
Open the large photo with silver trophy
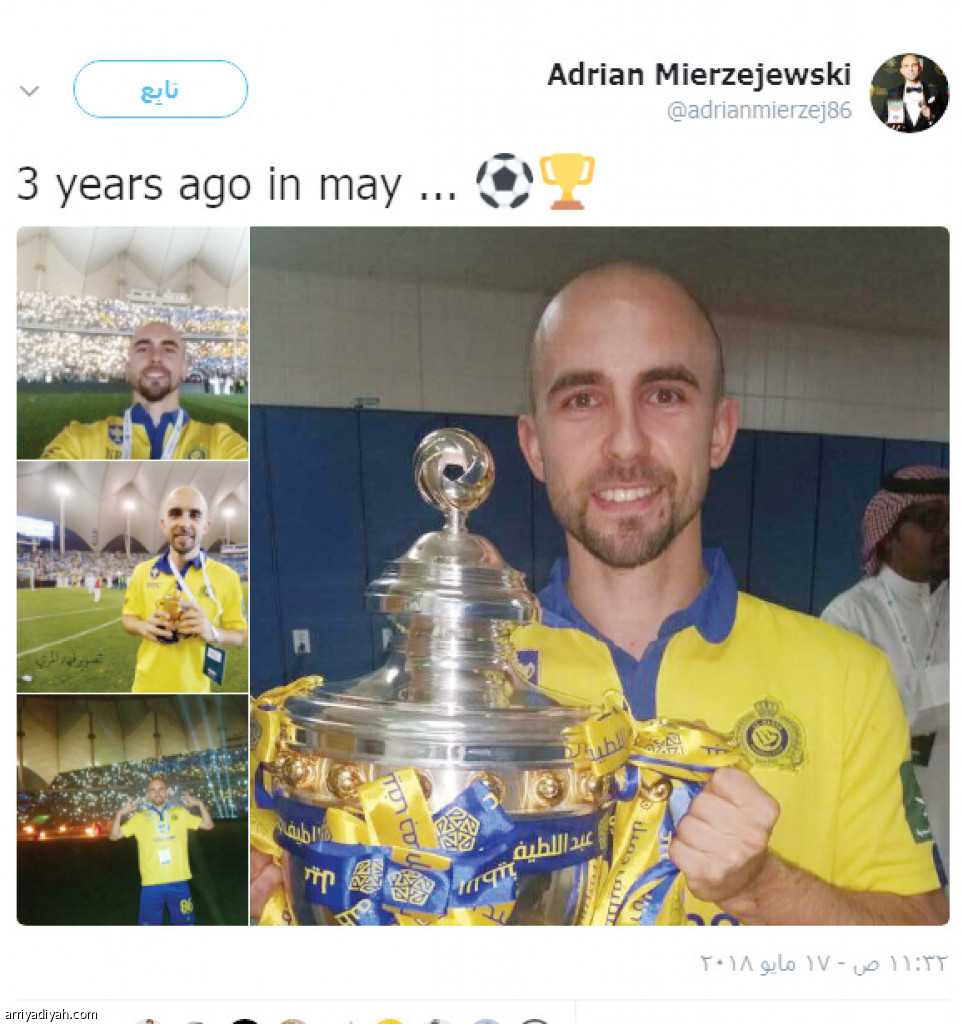[x=600, y=576]
